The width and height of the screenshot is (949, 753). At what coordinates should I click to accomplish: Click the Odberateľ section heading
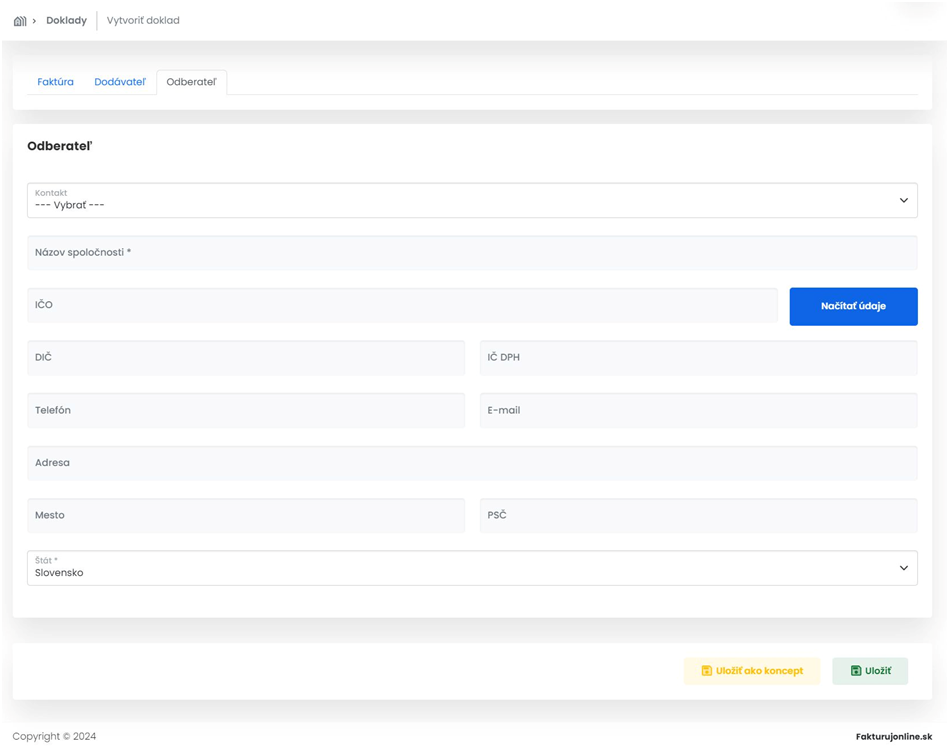click(x=60, y=146)
